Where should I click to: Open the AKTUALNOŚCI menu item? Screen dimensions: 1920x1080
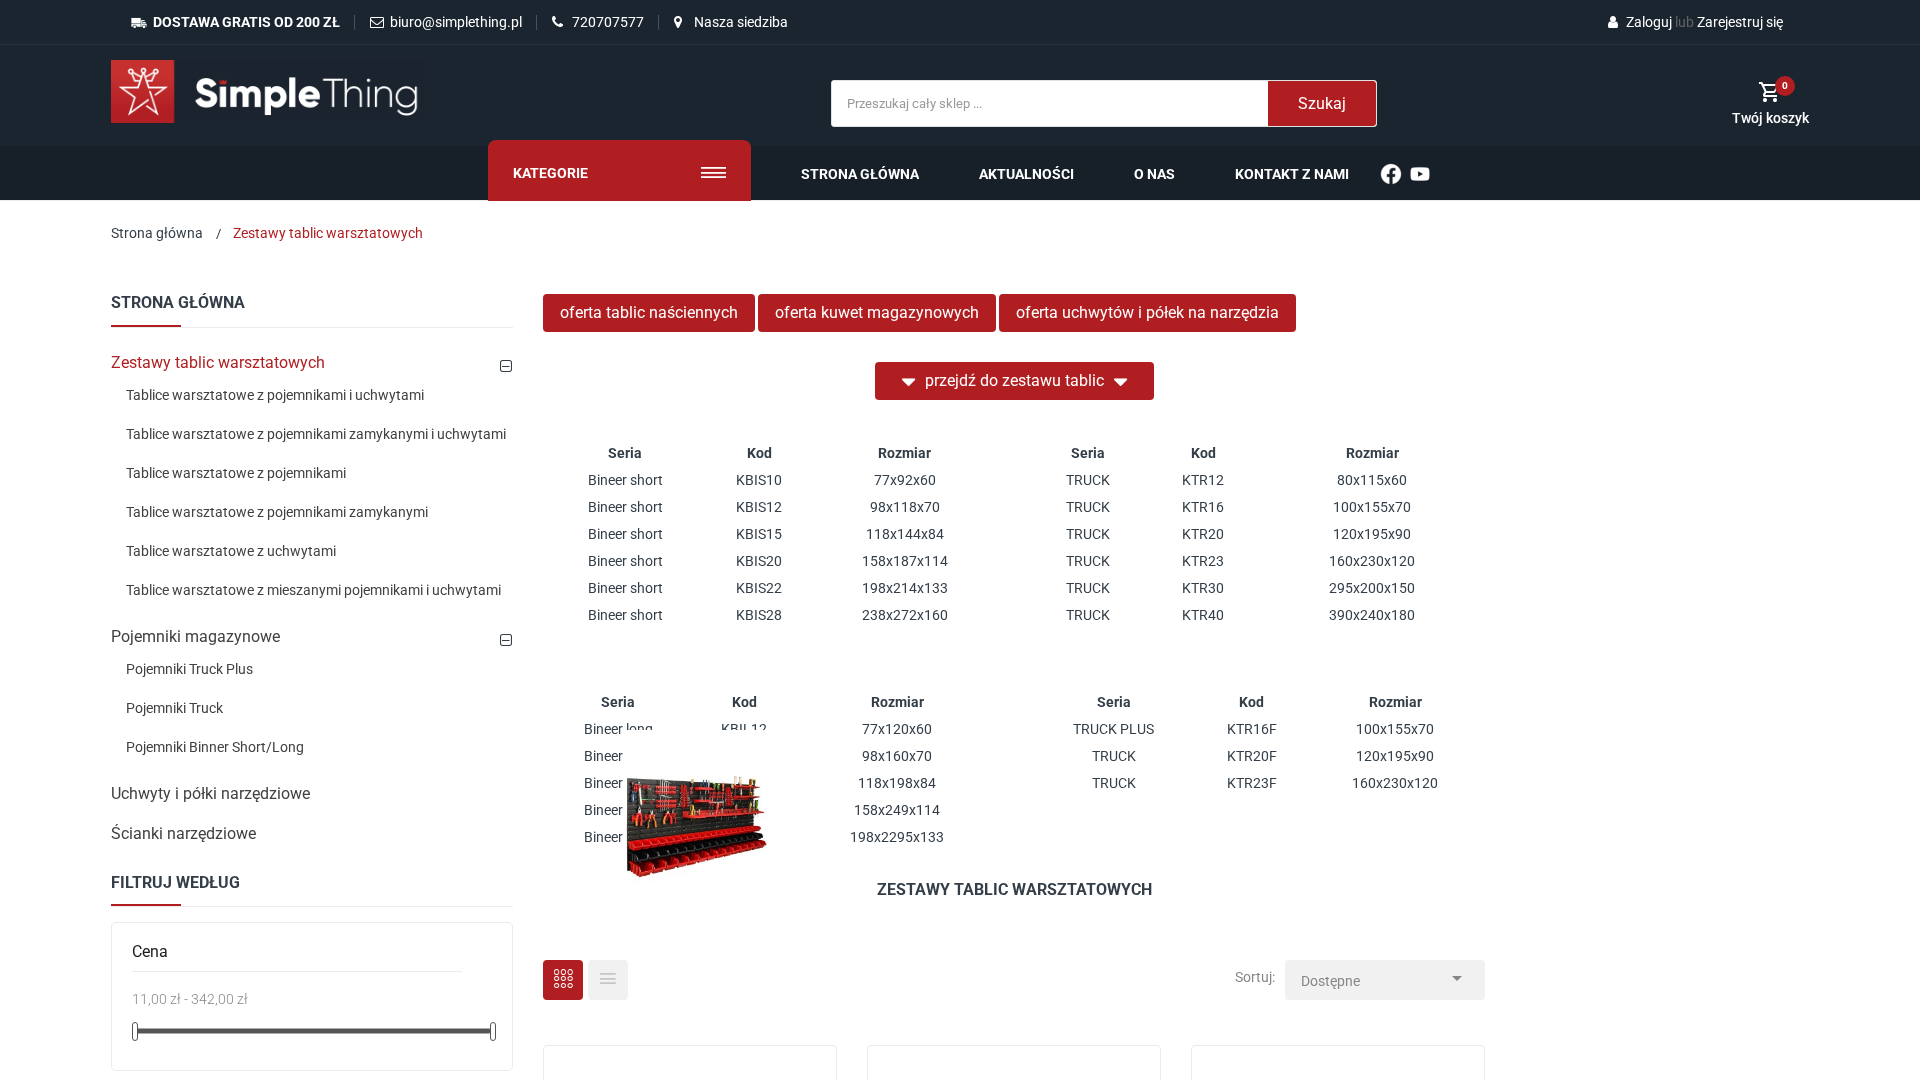[x=1026, y=174]
